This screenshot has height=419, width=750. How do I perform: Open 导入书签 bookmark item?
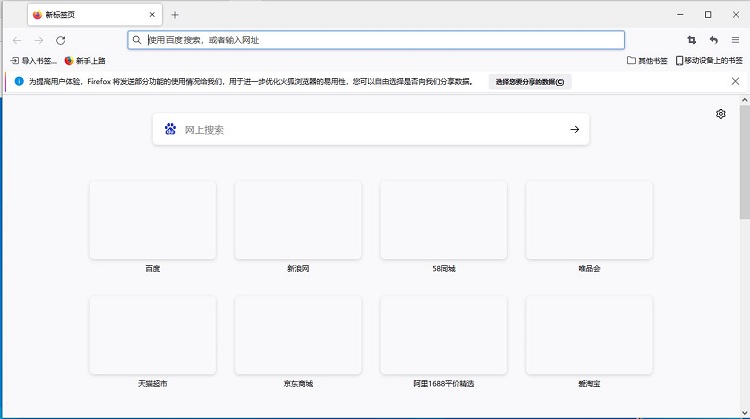[x=33, y=61]
